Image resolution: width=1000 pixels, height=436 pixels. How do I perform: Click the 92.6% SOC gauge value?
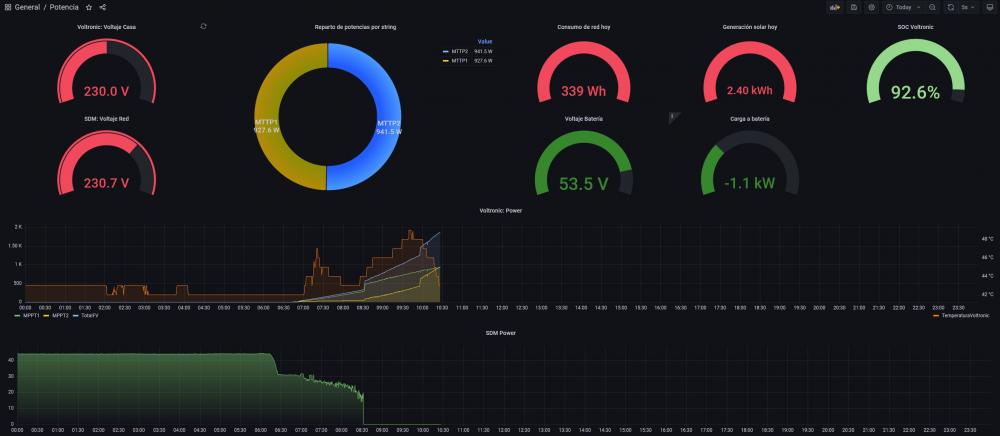[915, 93]
